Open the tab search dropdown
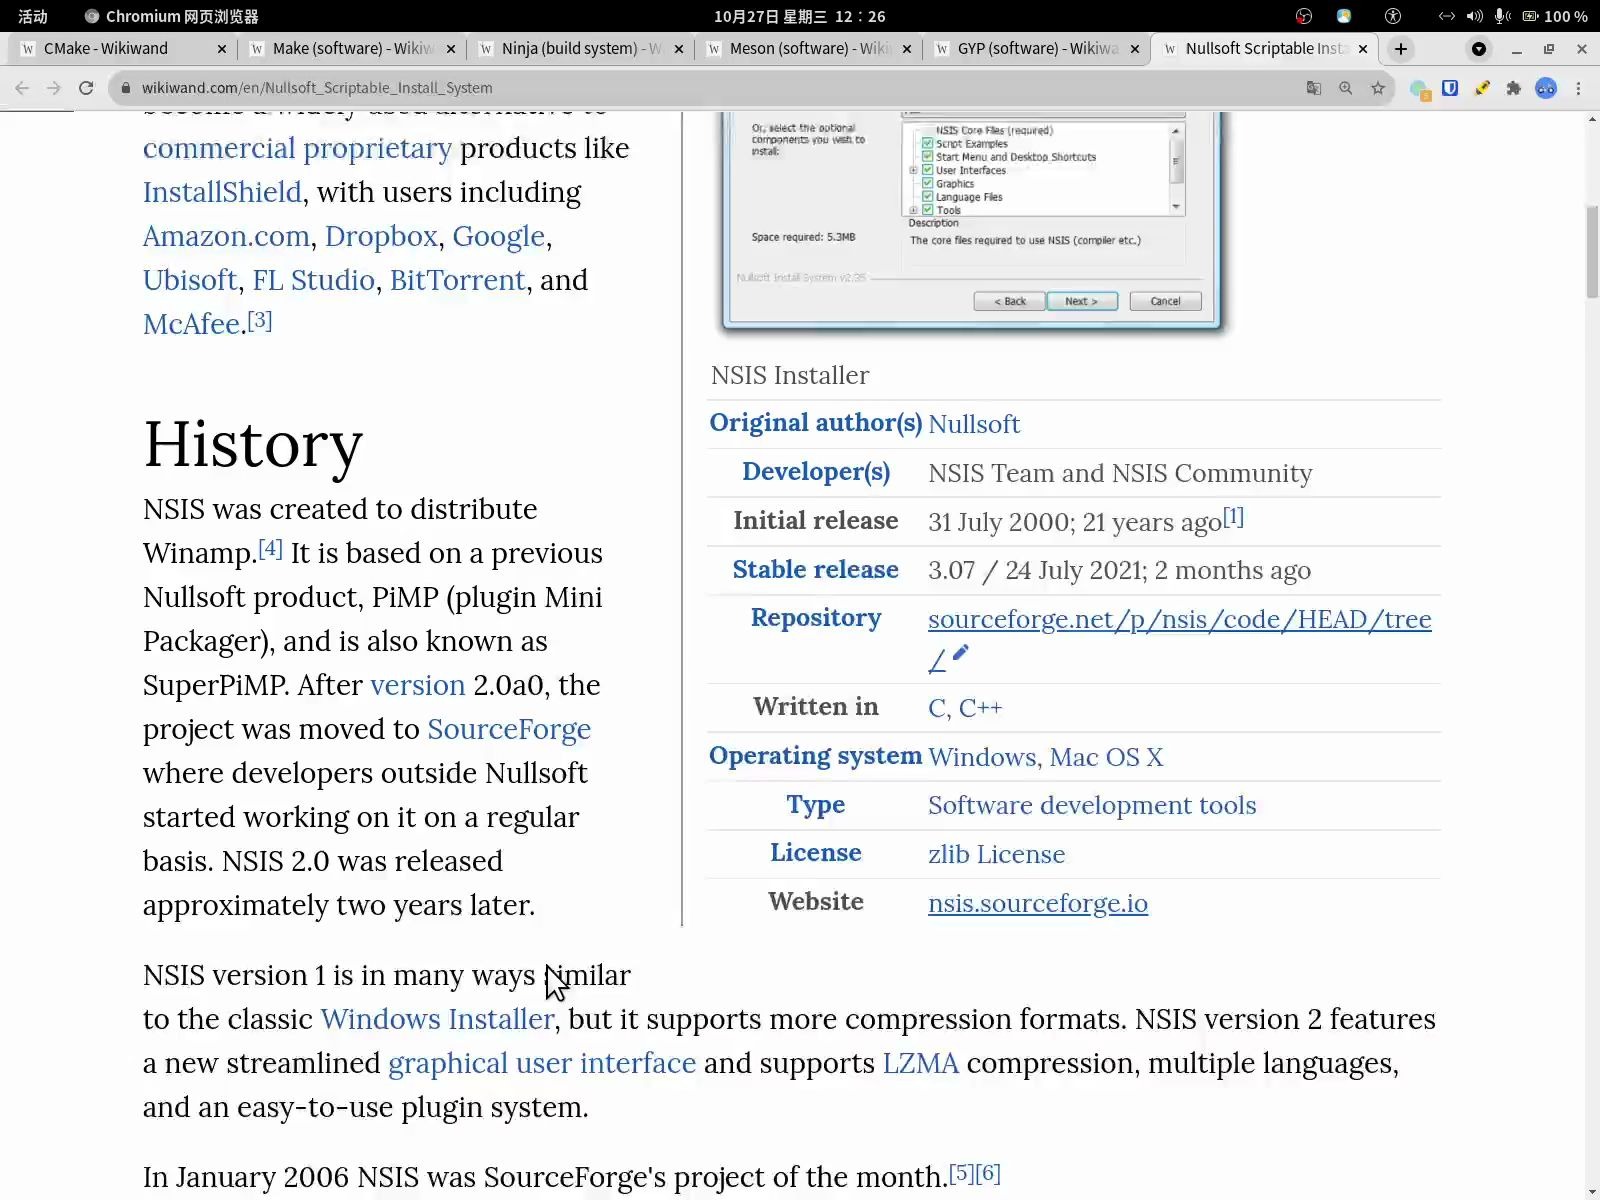Image resolution: width=1600 pixels, height=1200 pixels. click(x=1479, y=48)
